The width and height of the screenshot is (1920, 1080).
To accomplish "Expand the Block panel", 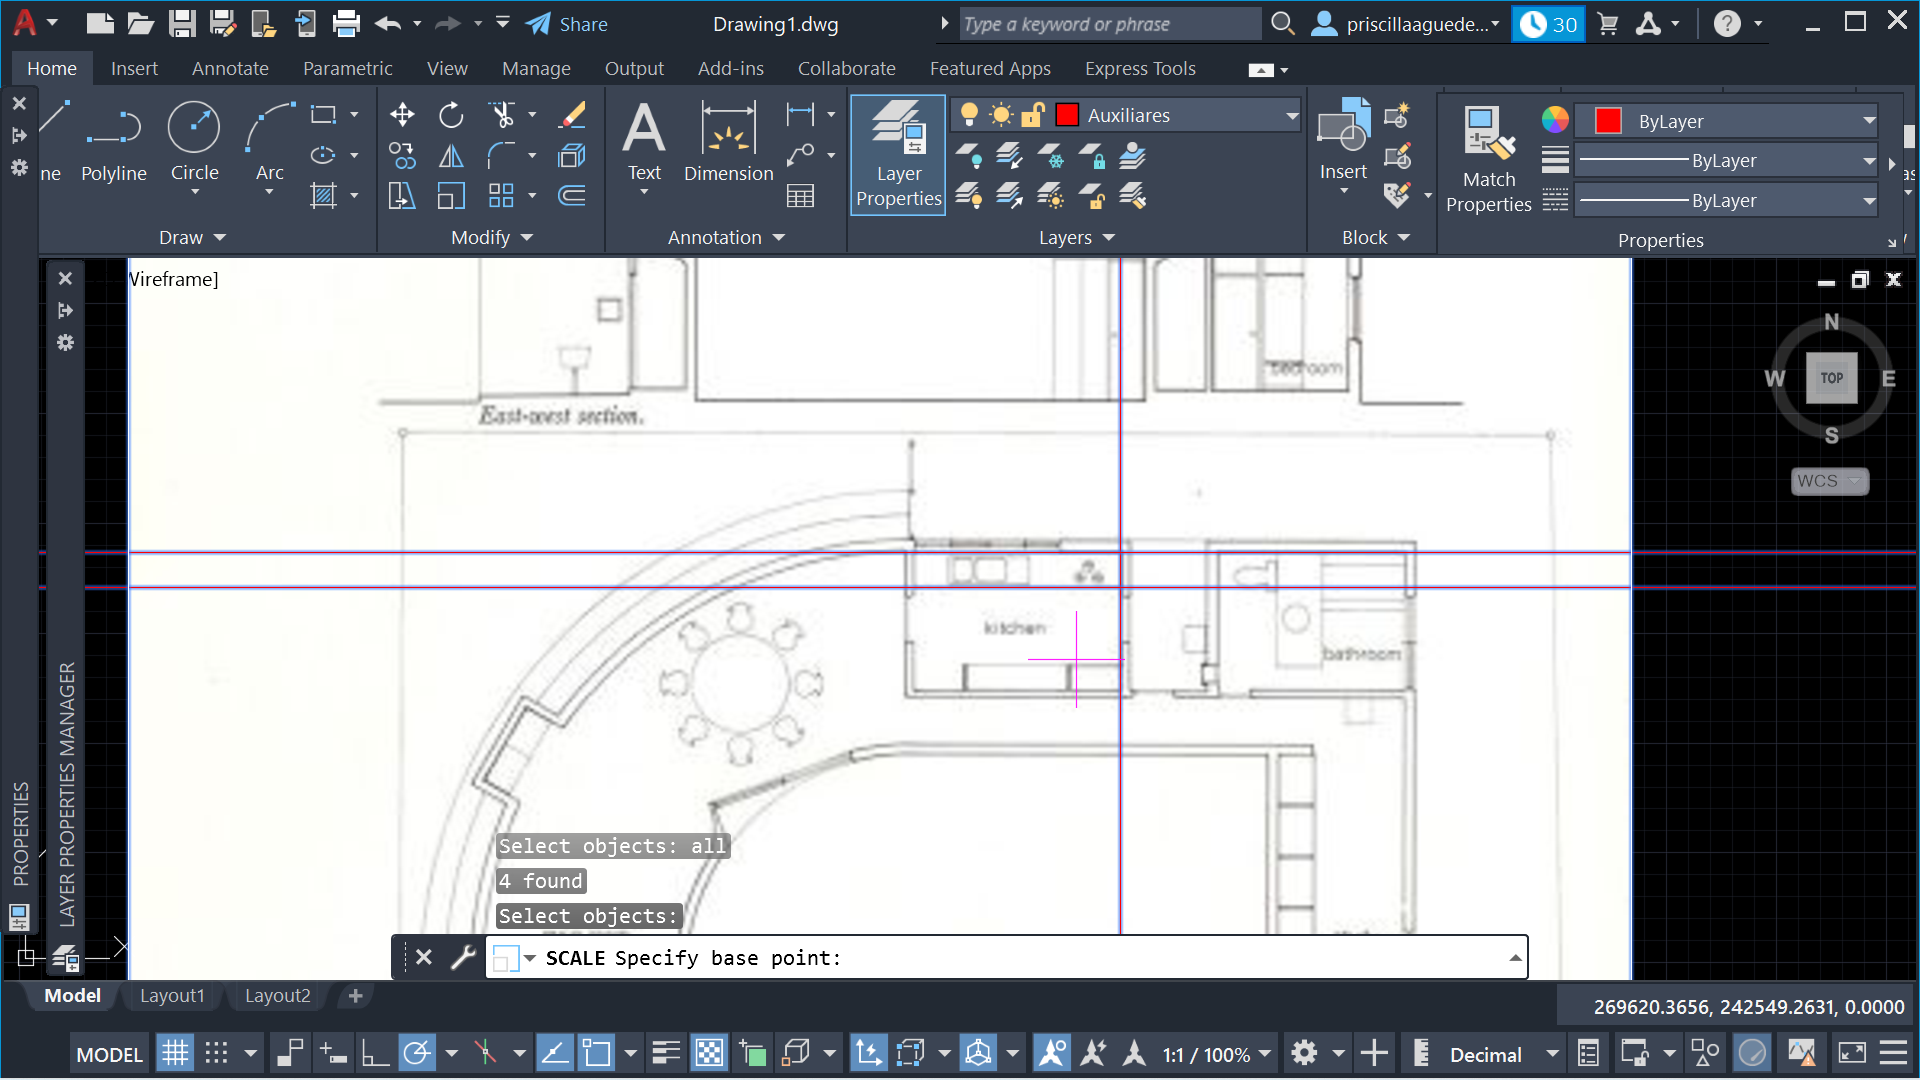I will coord(1376,238).
